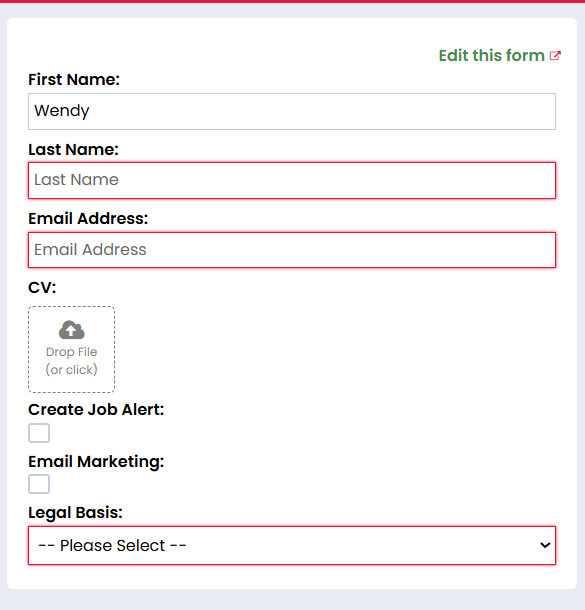
Task: Click the First Name label
Action: [x=74, y=79]
